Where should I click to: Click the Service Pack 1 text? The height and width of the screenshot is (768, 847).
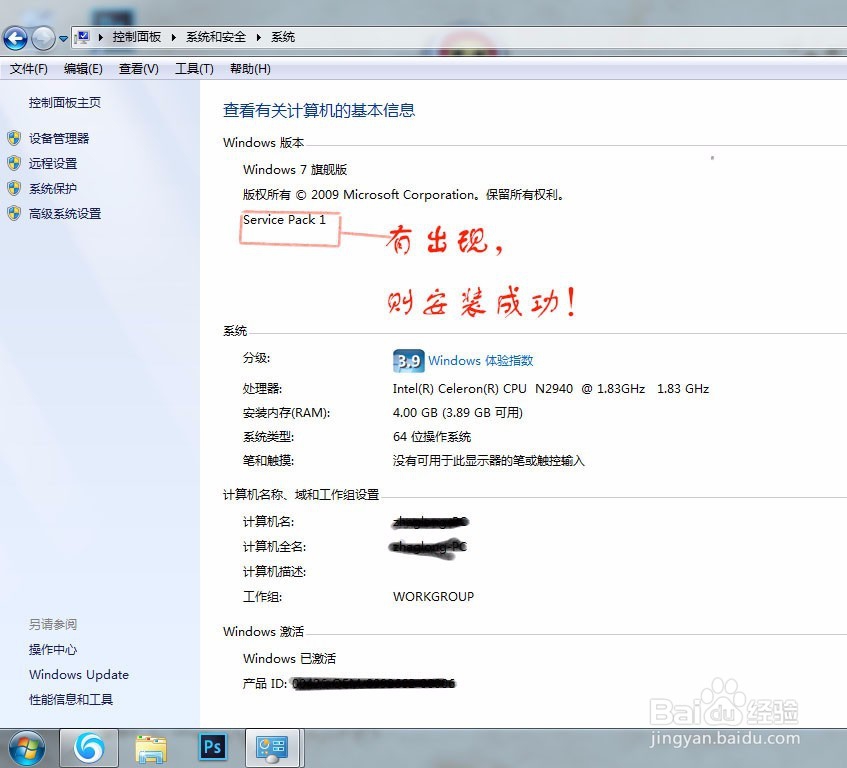[284, 220]
